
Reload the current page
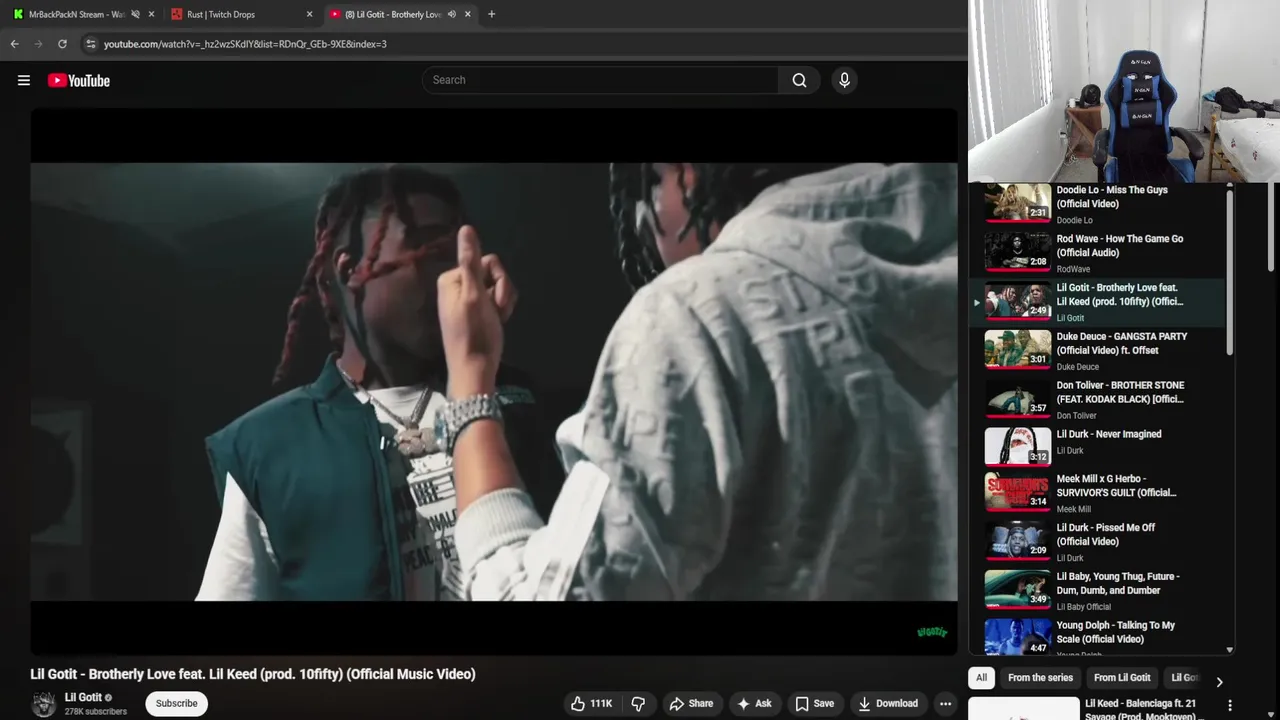[x=62, y=44]
